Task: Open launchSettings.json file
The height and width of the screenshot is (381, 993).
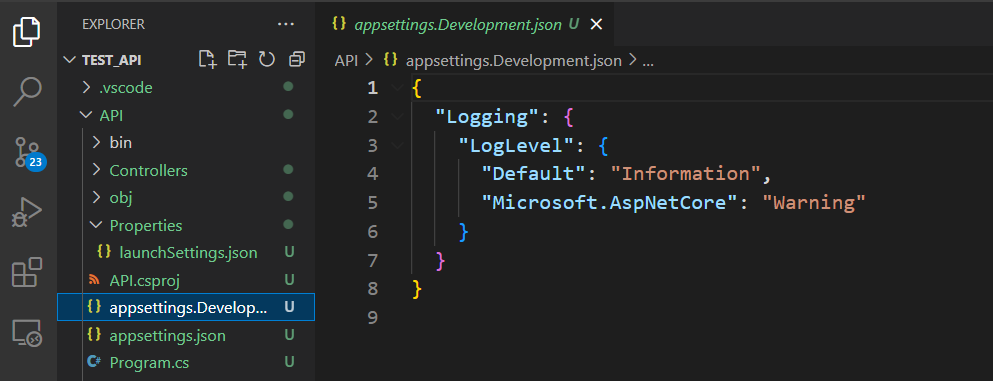Action: point(188,253)
